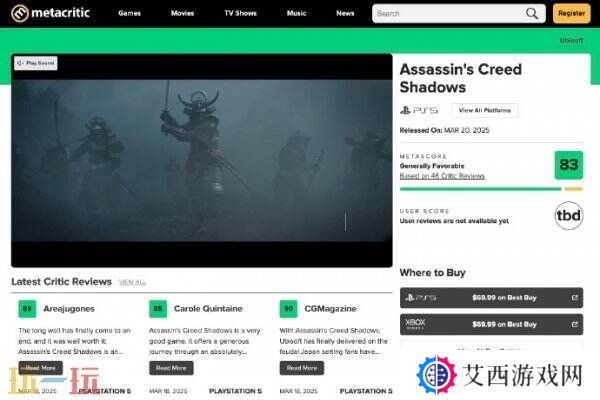Screen dimensions: 600x400
Task: Click the search magnifier icon
Action: pyautogui.click(x=532, y=14)
